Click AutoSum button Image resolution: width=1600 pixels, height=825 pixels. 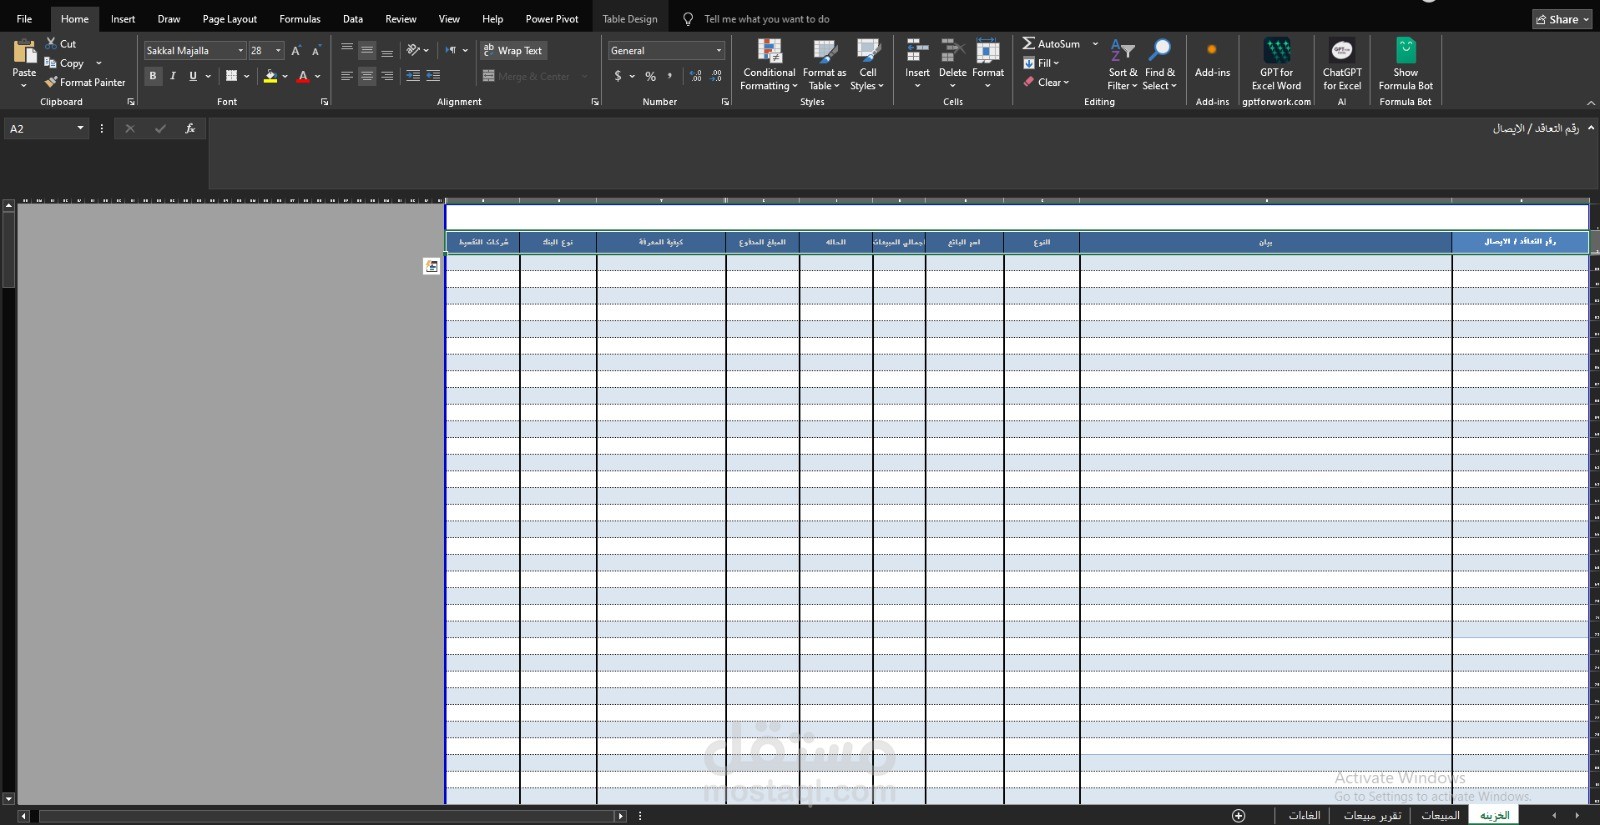[1051, 44]
